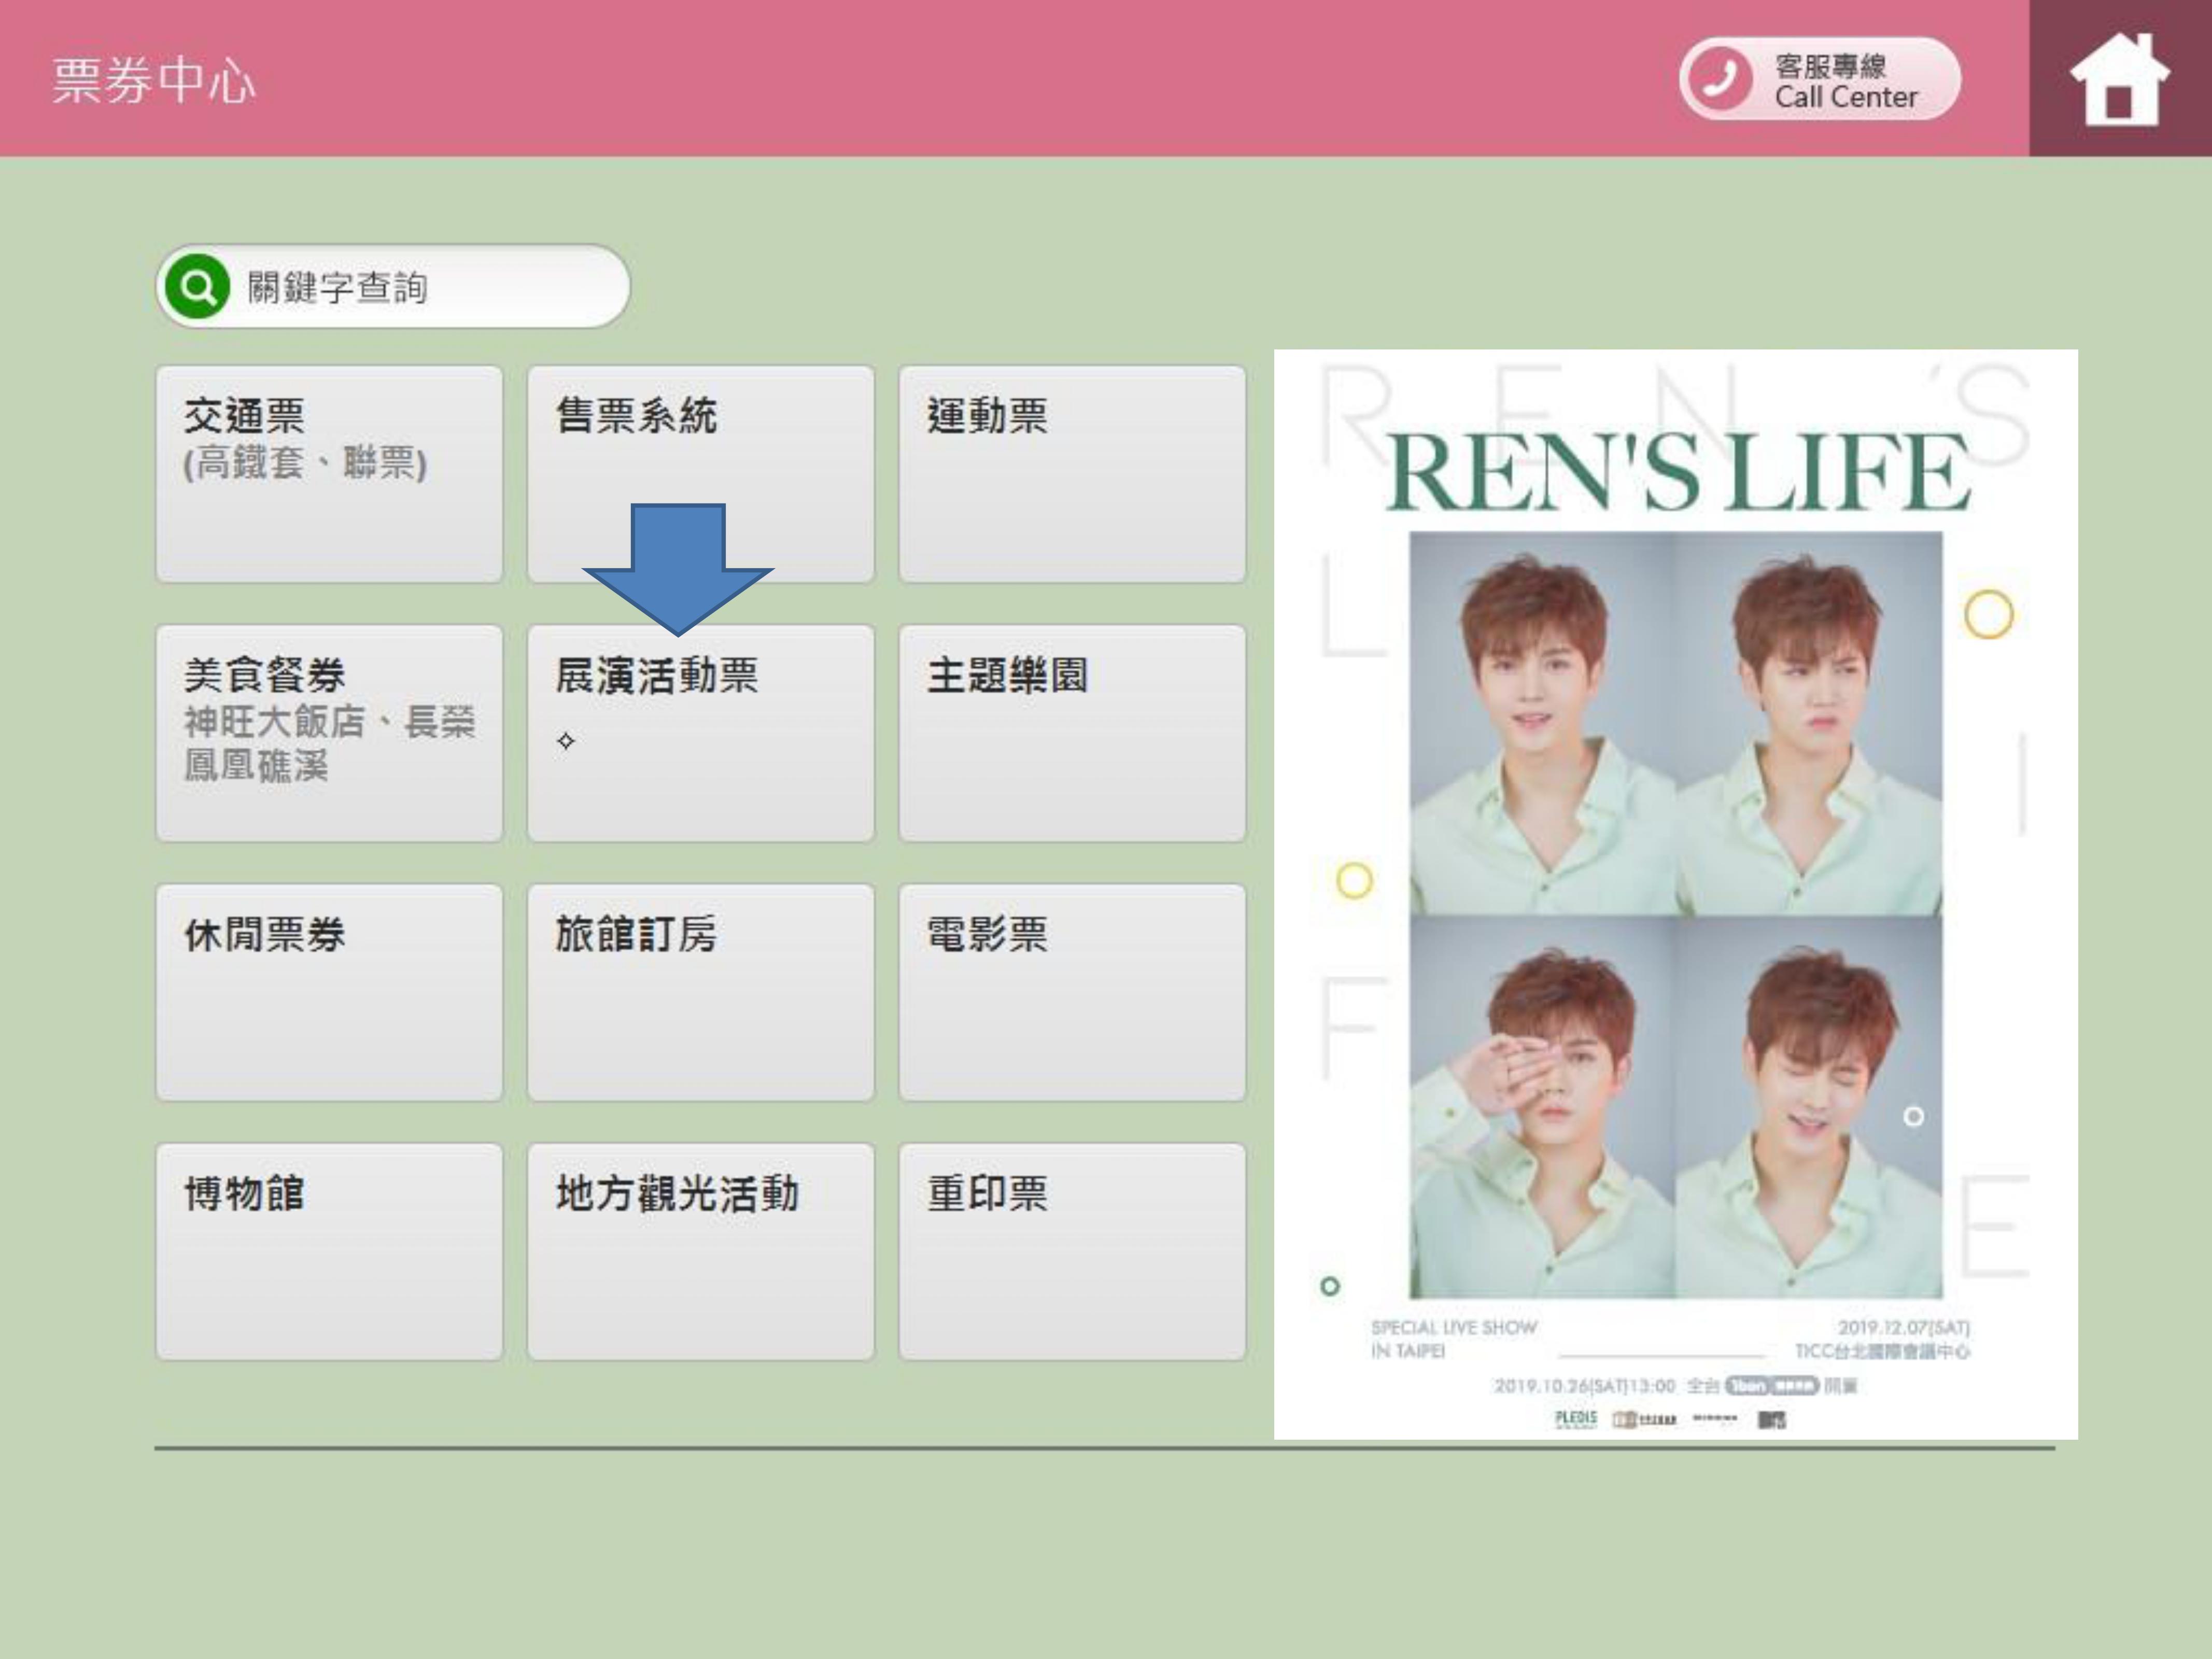This screenshot has height=1659, width=2212.
Task: Tap the phone icon in Call Center
Action: click(x=1720, y=79)
